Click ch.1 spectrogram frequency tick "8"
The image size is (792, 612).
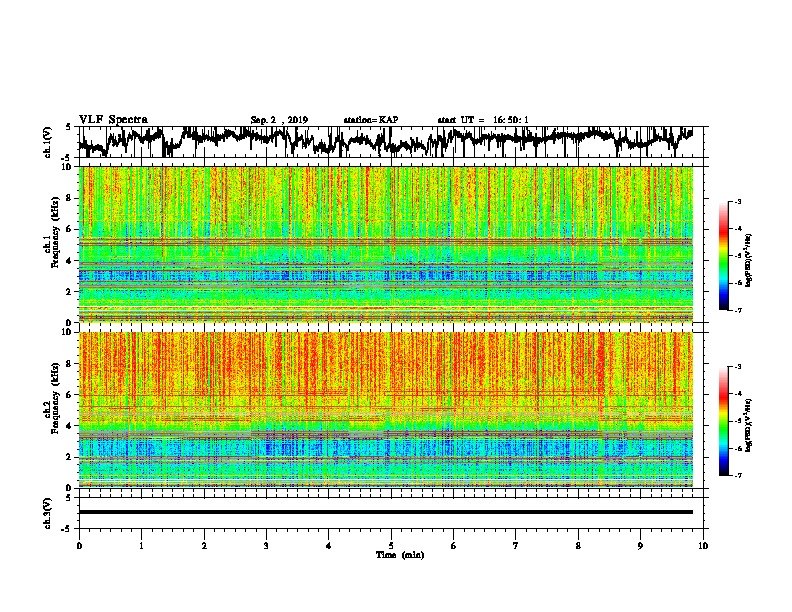(x=69, y=198)
